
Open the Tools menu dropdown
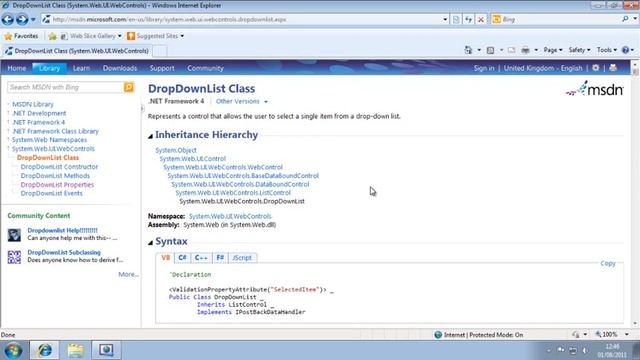607,50
